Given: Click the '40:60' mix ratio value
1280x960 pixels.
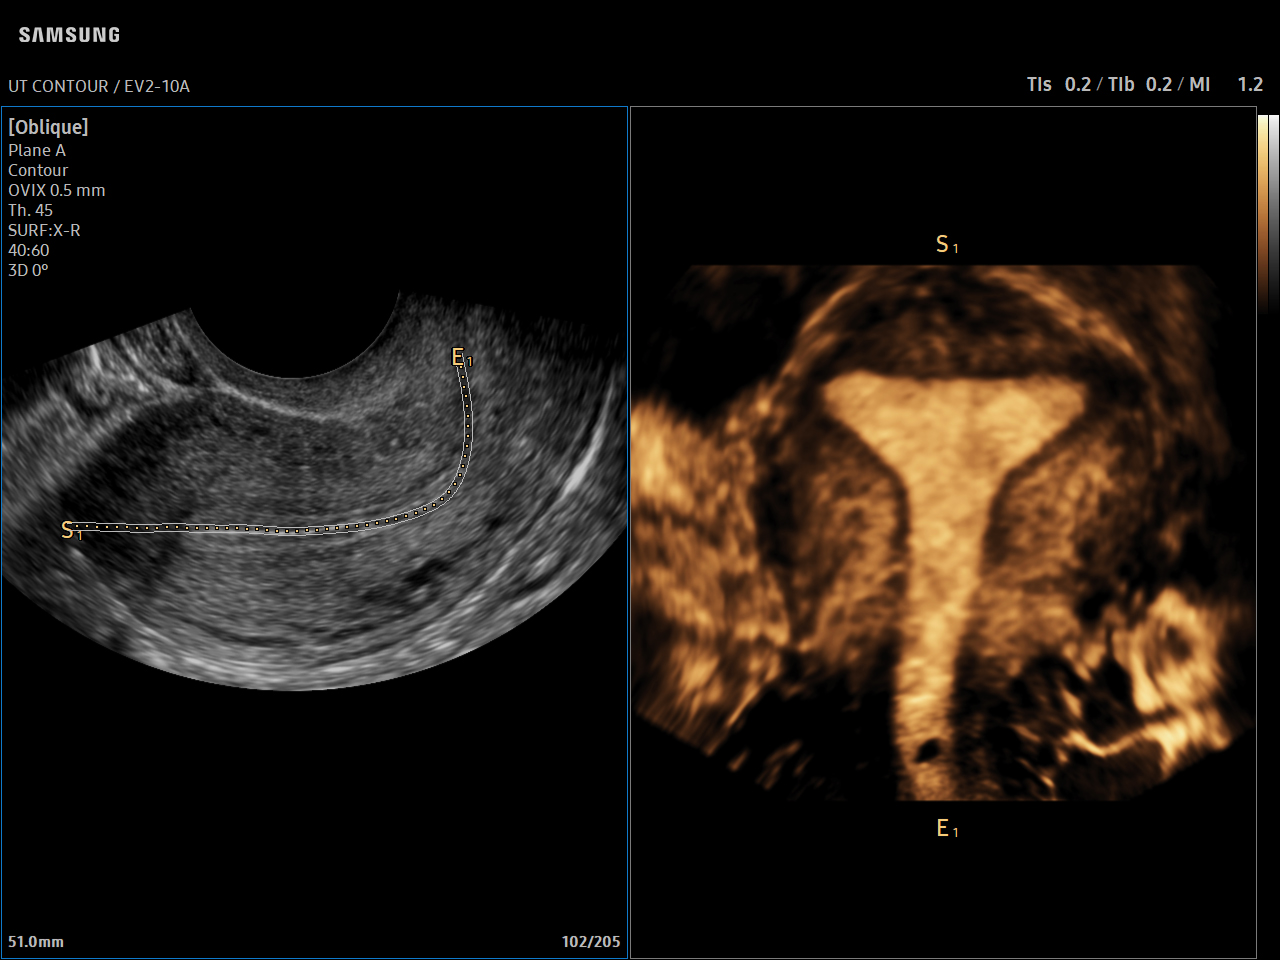Looking at the screenshot, I should [29, 250].
